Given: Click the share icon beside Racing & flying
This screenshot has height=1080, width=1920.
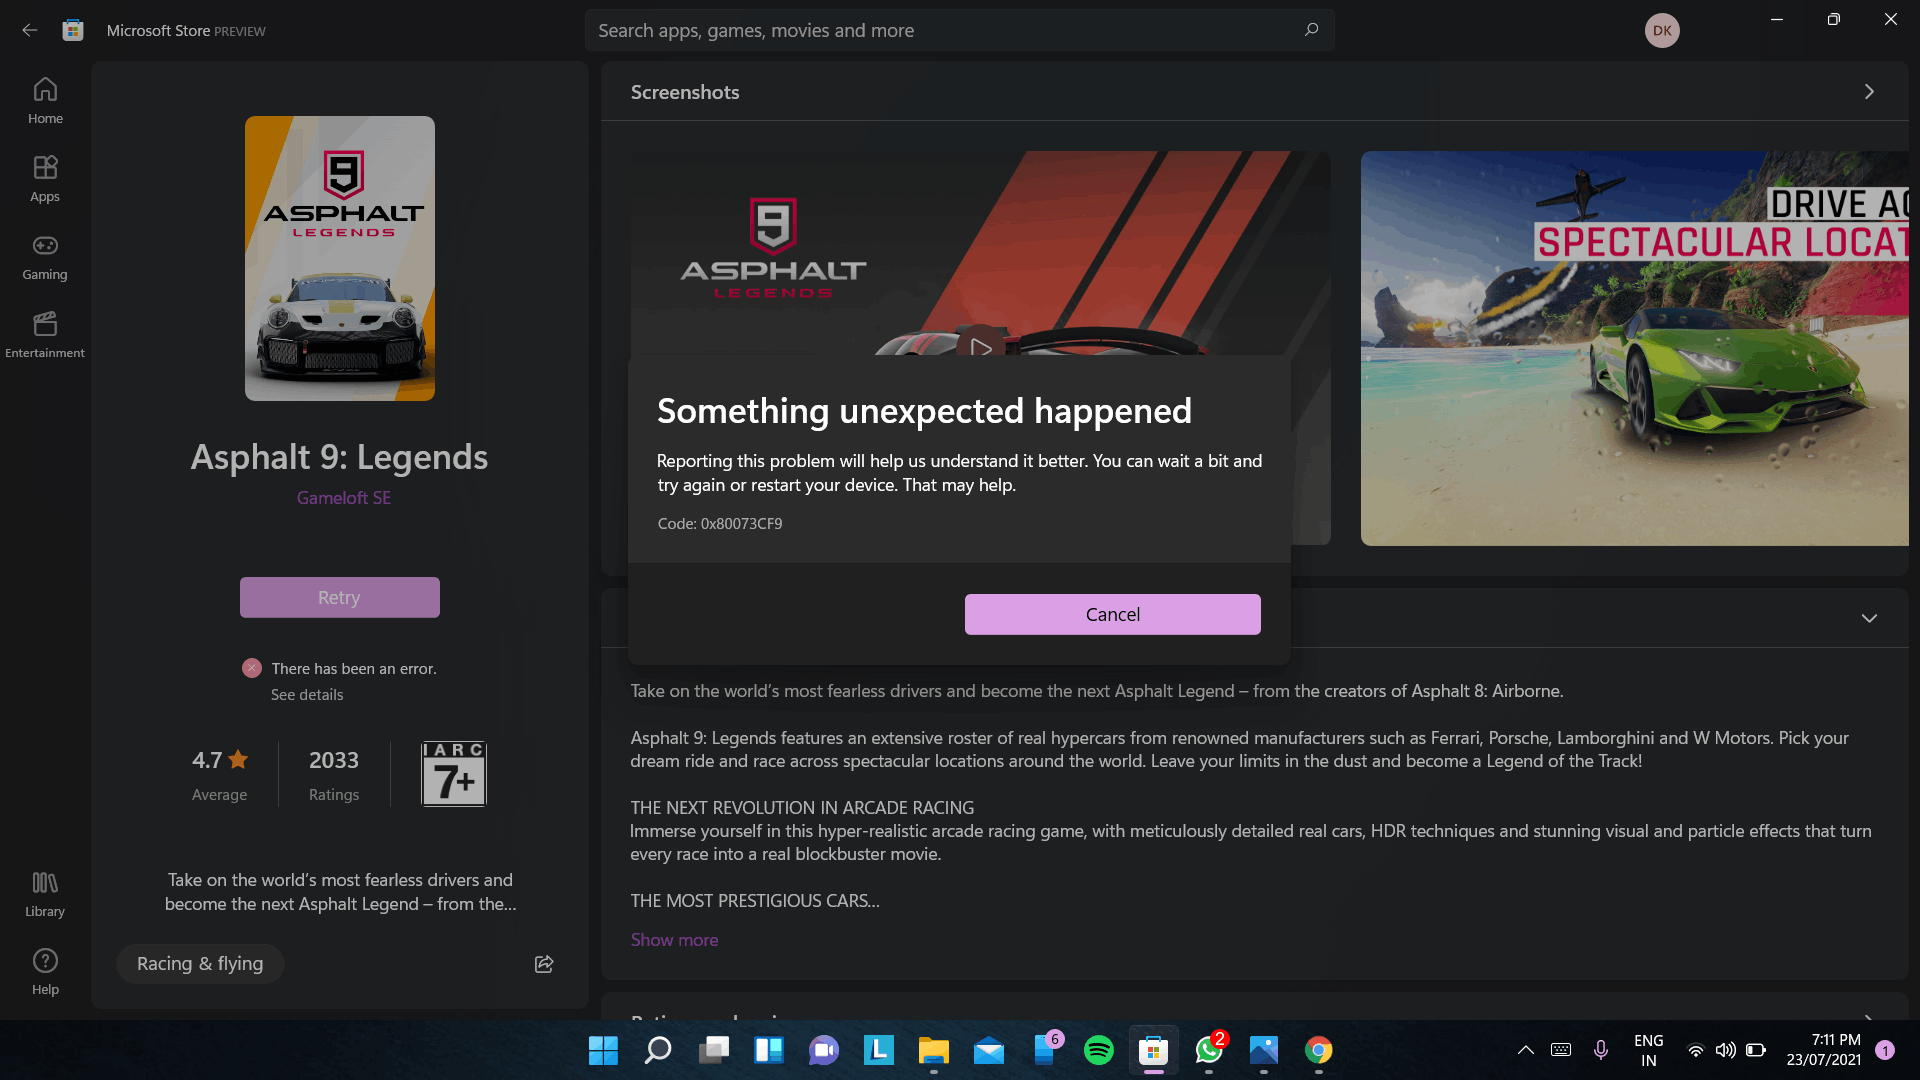Looking at the screenshot, I should click(544, 964).
